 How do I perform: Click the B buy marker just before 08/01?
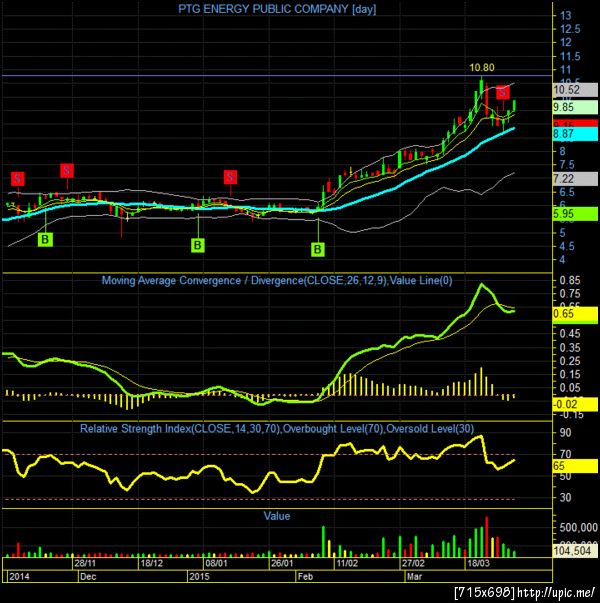(x=198, y=245)
